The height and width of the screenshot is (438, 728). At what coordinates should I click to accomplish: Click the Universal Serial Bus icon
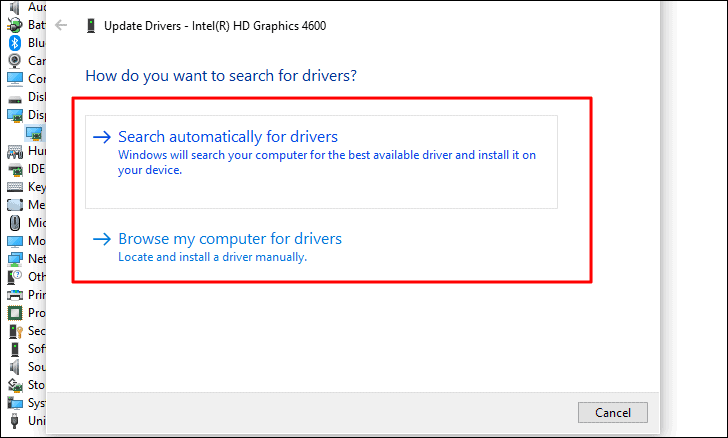pos(15,421)
